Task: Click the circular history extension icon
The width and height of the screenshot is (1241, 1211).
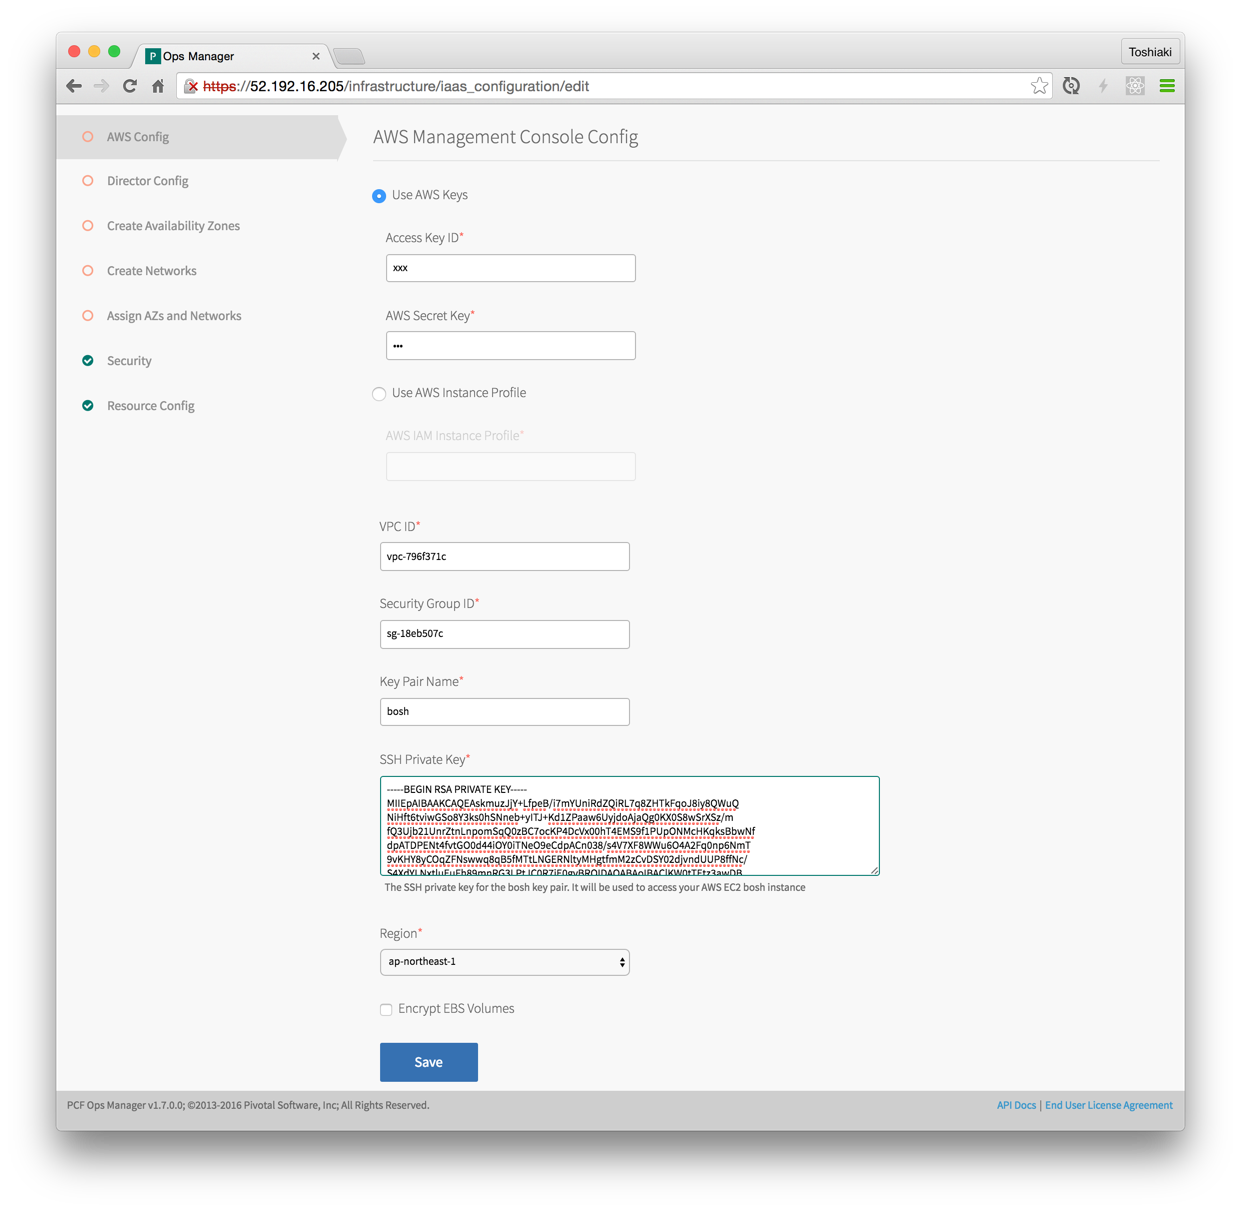Action: click(x=1071, y=86)
